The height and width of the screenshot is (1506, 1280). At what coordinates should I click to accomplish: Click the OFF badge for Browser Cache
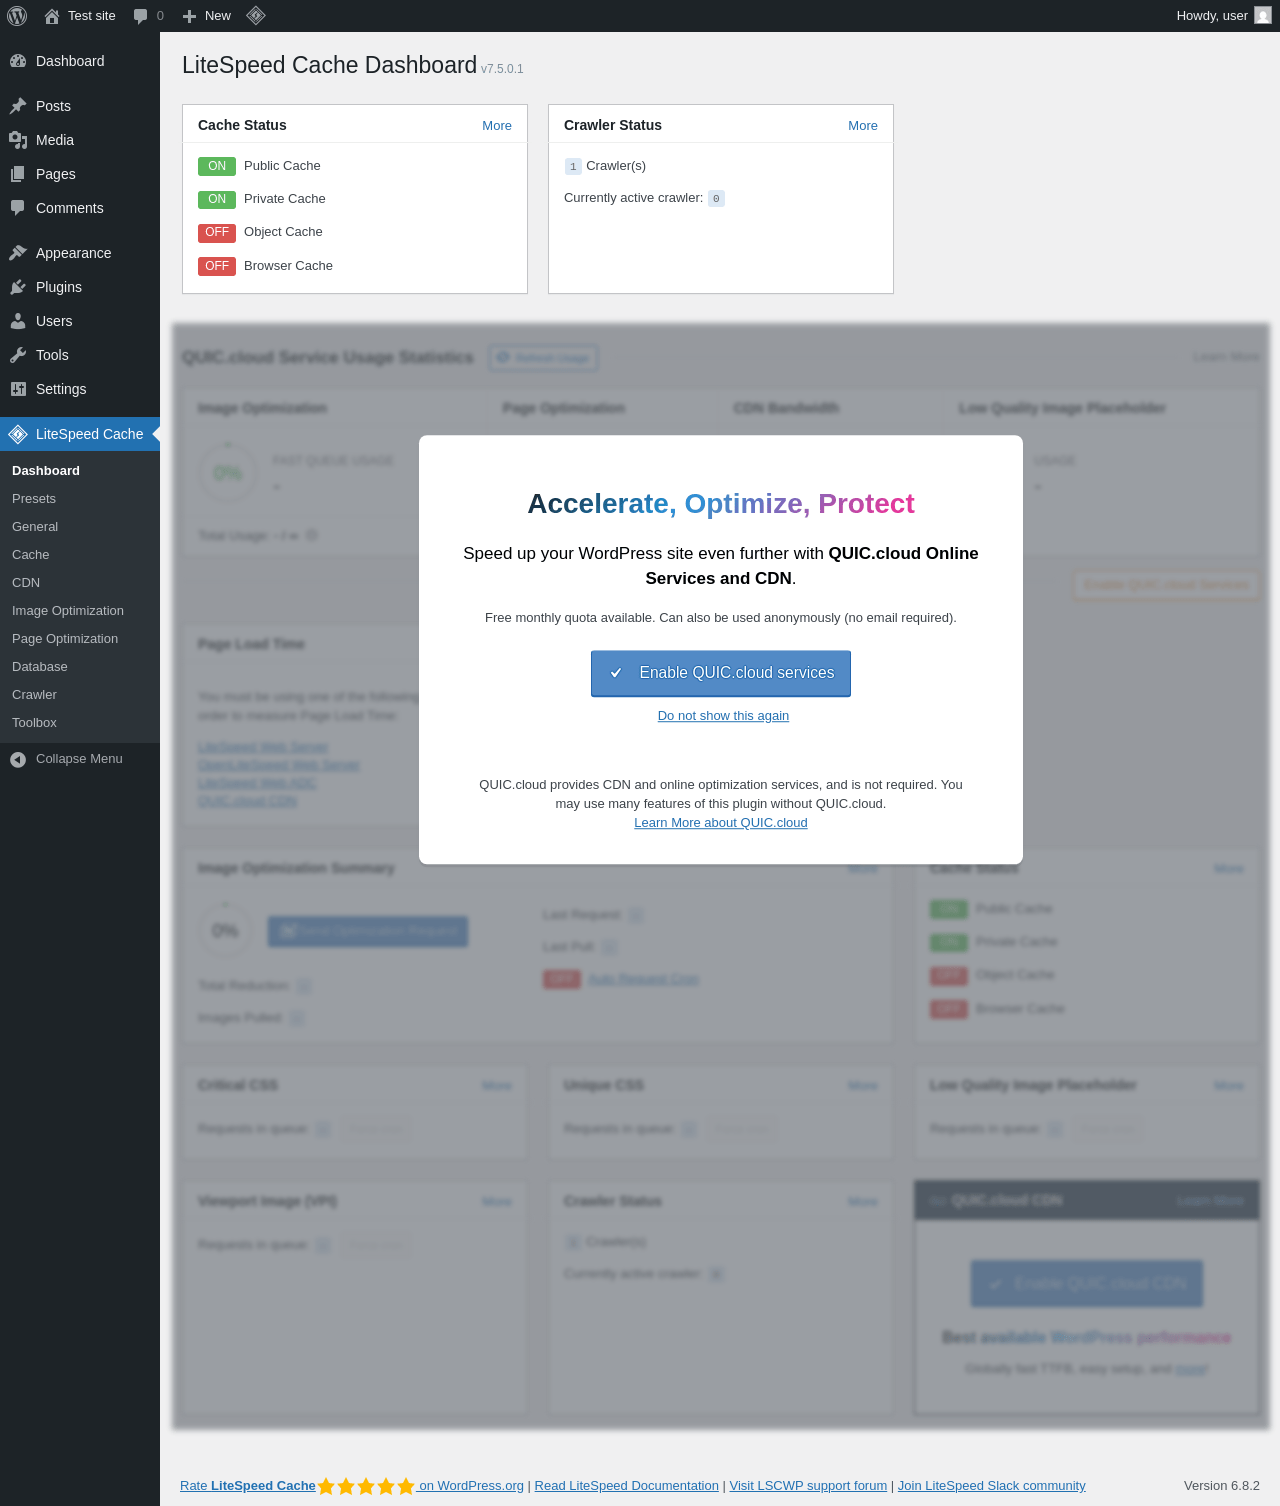(x=217, y=266)
